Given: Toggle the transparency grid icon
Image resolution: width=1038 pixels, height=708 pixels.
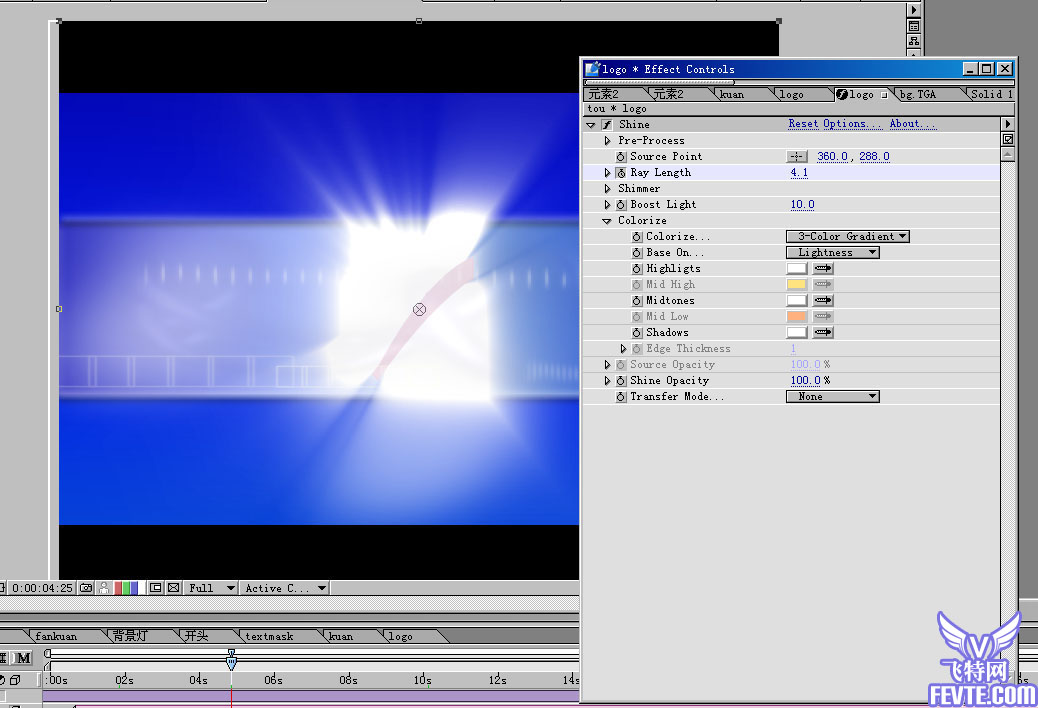Looking at the screenshot, I should coord(173,588).
